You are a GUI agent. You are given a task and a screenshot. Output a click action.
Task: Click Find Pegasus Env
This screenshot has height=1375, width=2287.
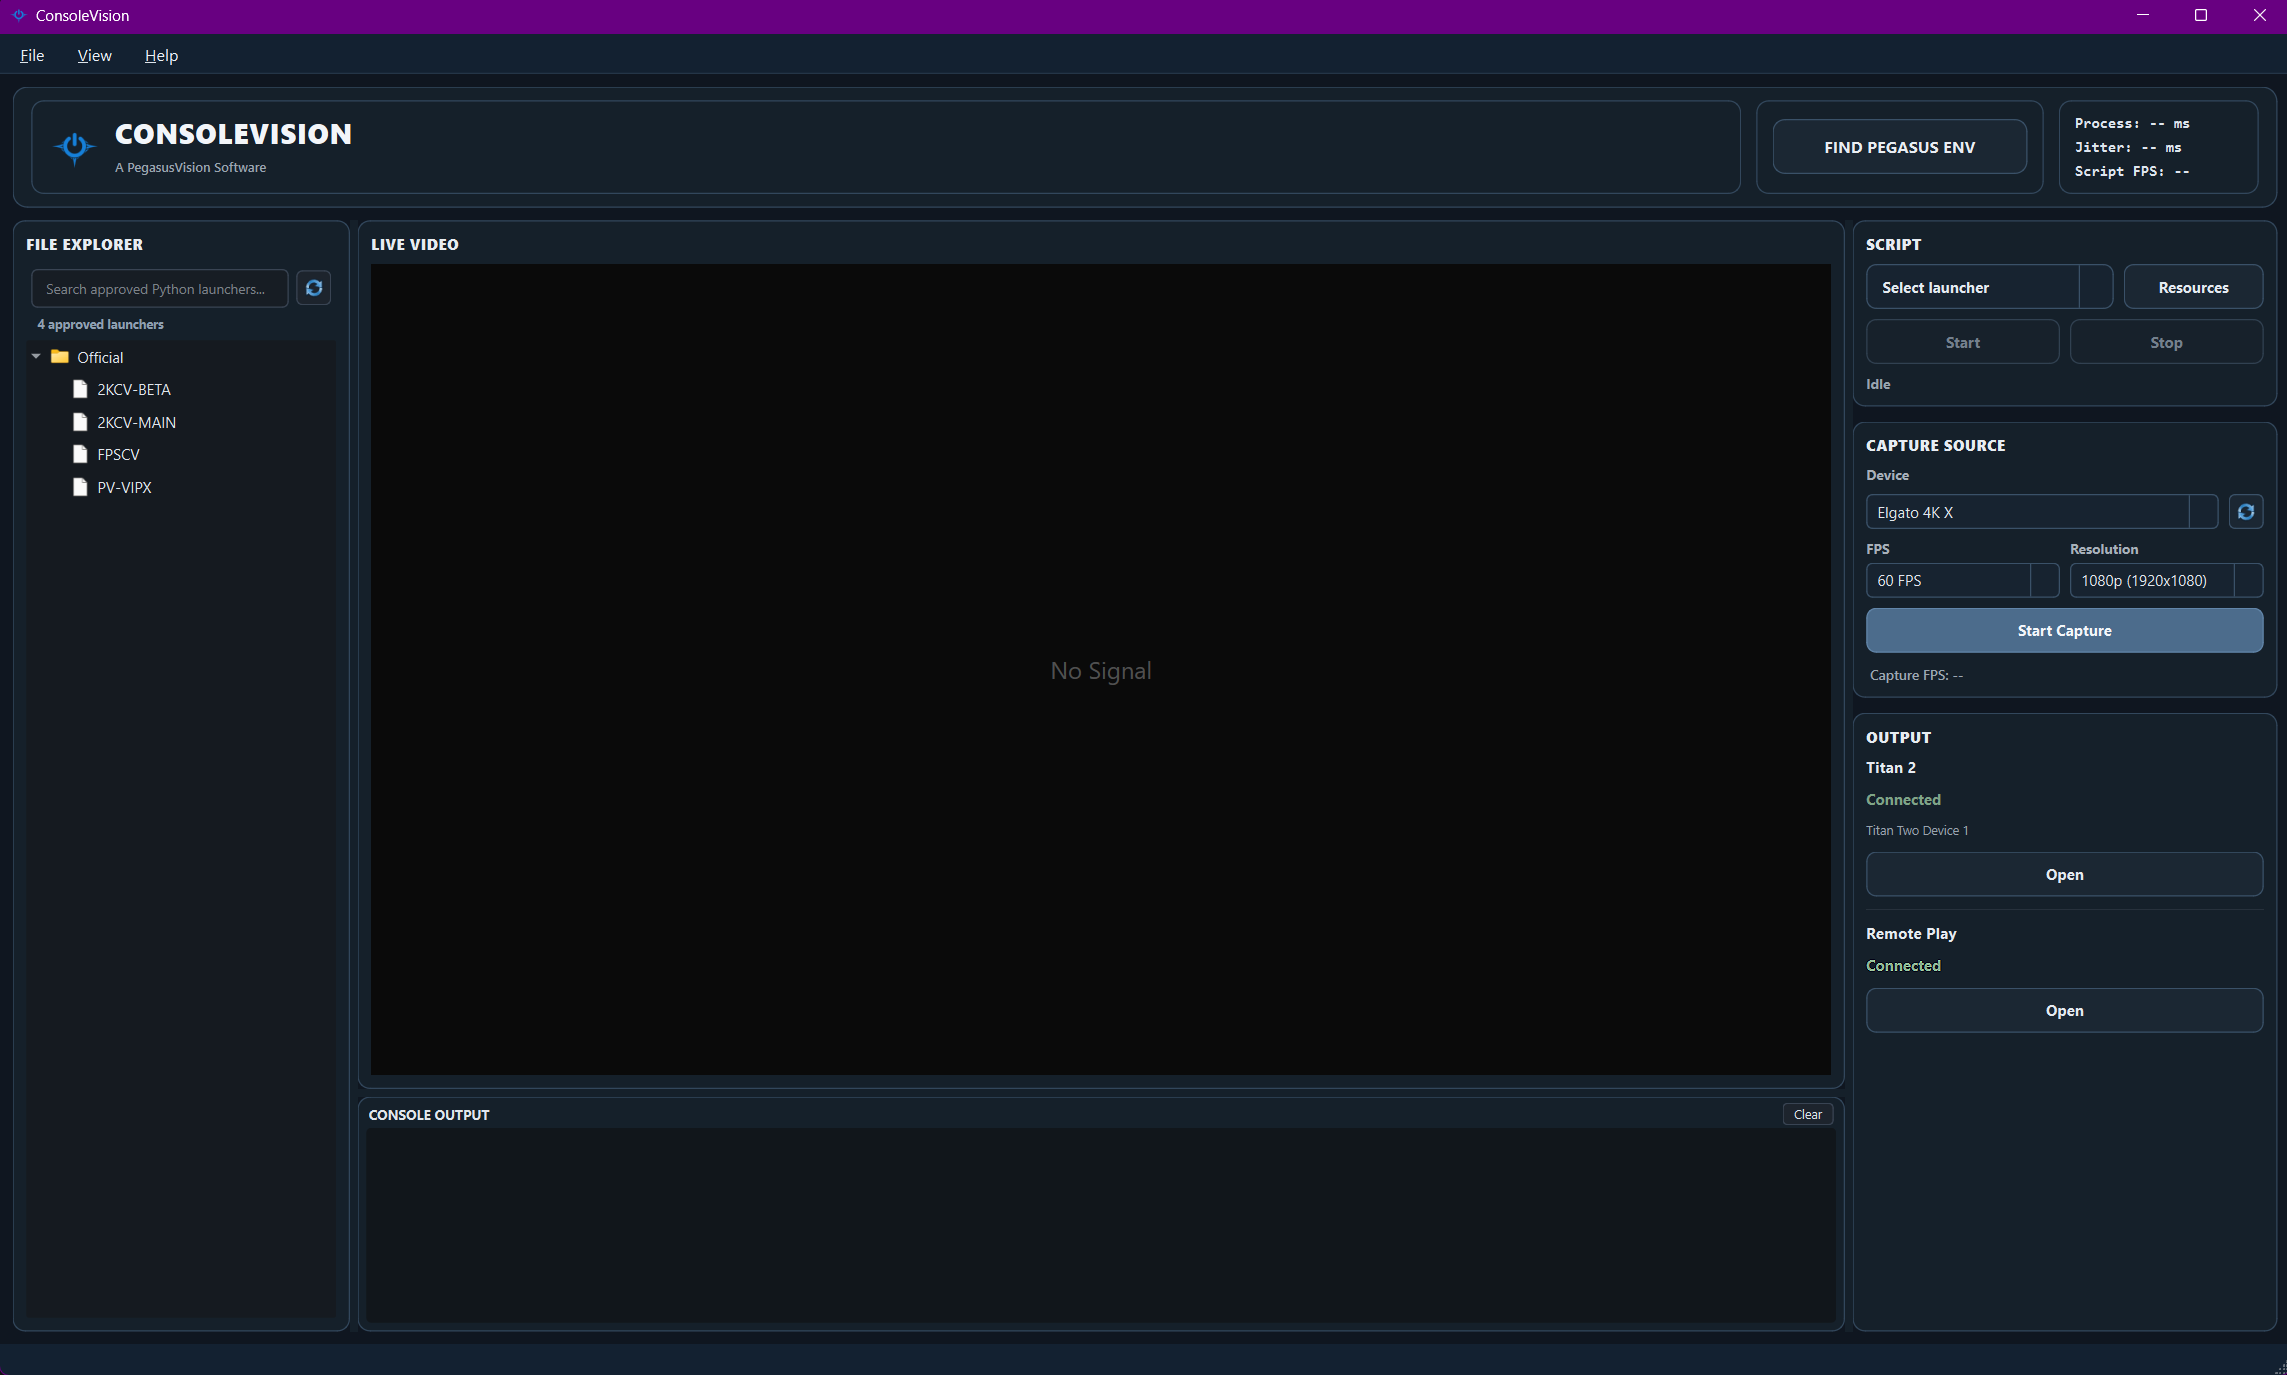pyautogui.click(x=1898, y=146)
